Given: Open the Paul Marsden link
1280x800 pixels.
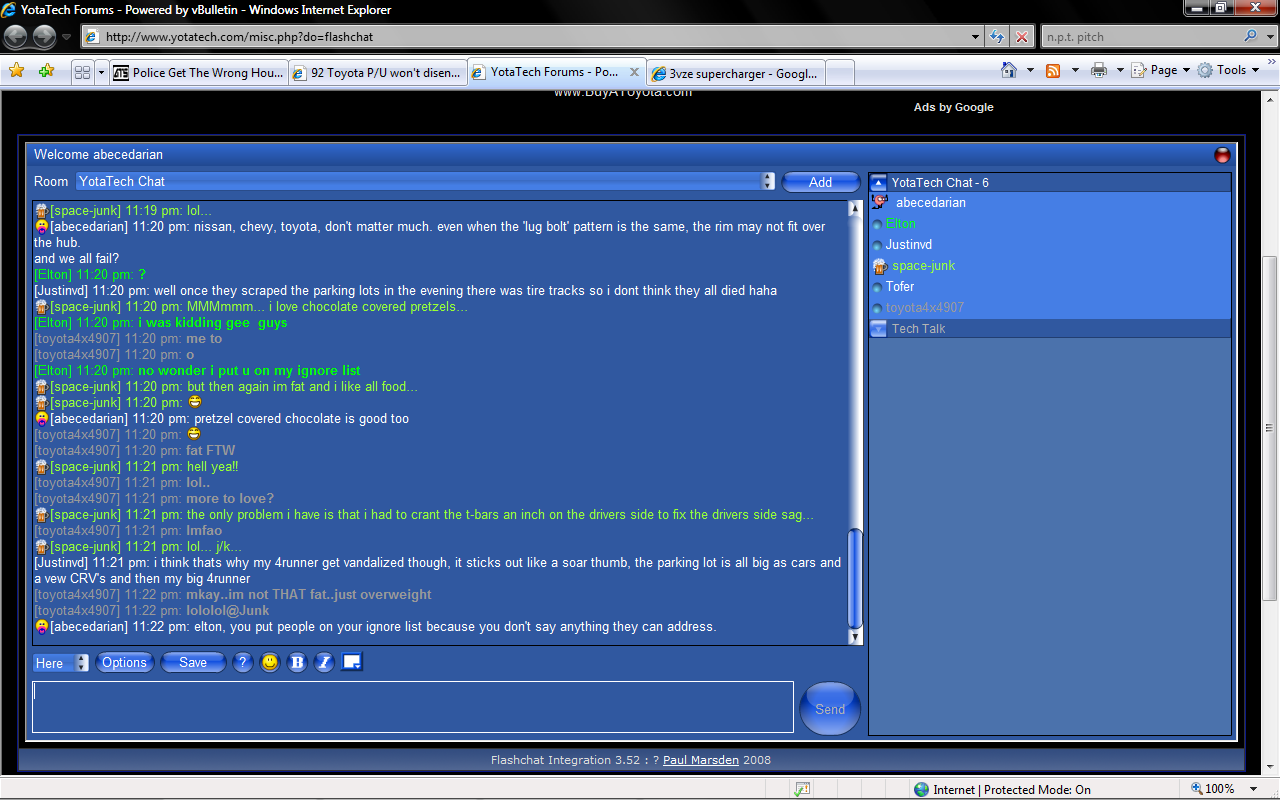Looking at the screenshot, I should click(701, 760).
